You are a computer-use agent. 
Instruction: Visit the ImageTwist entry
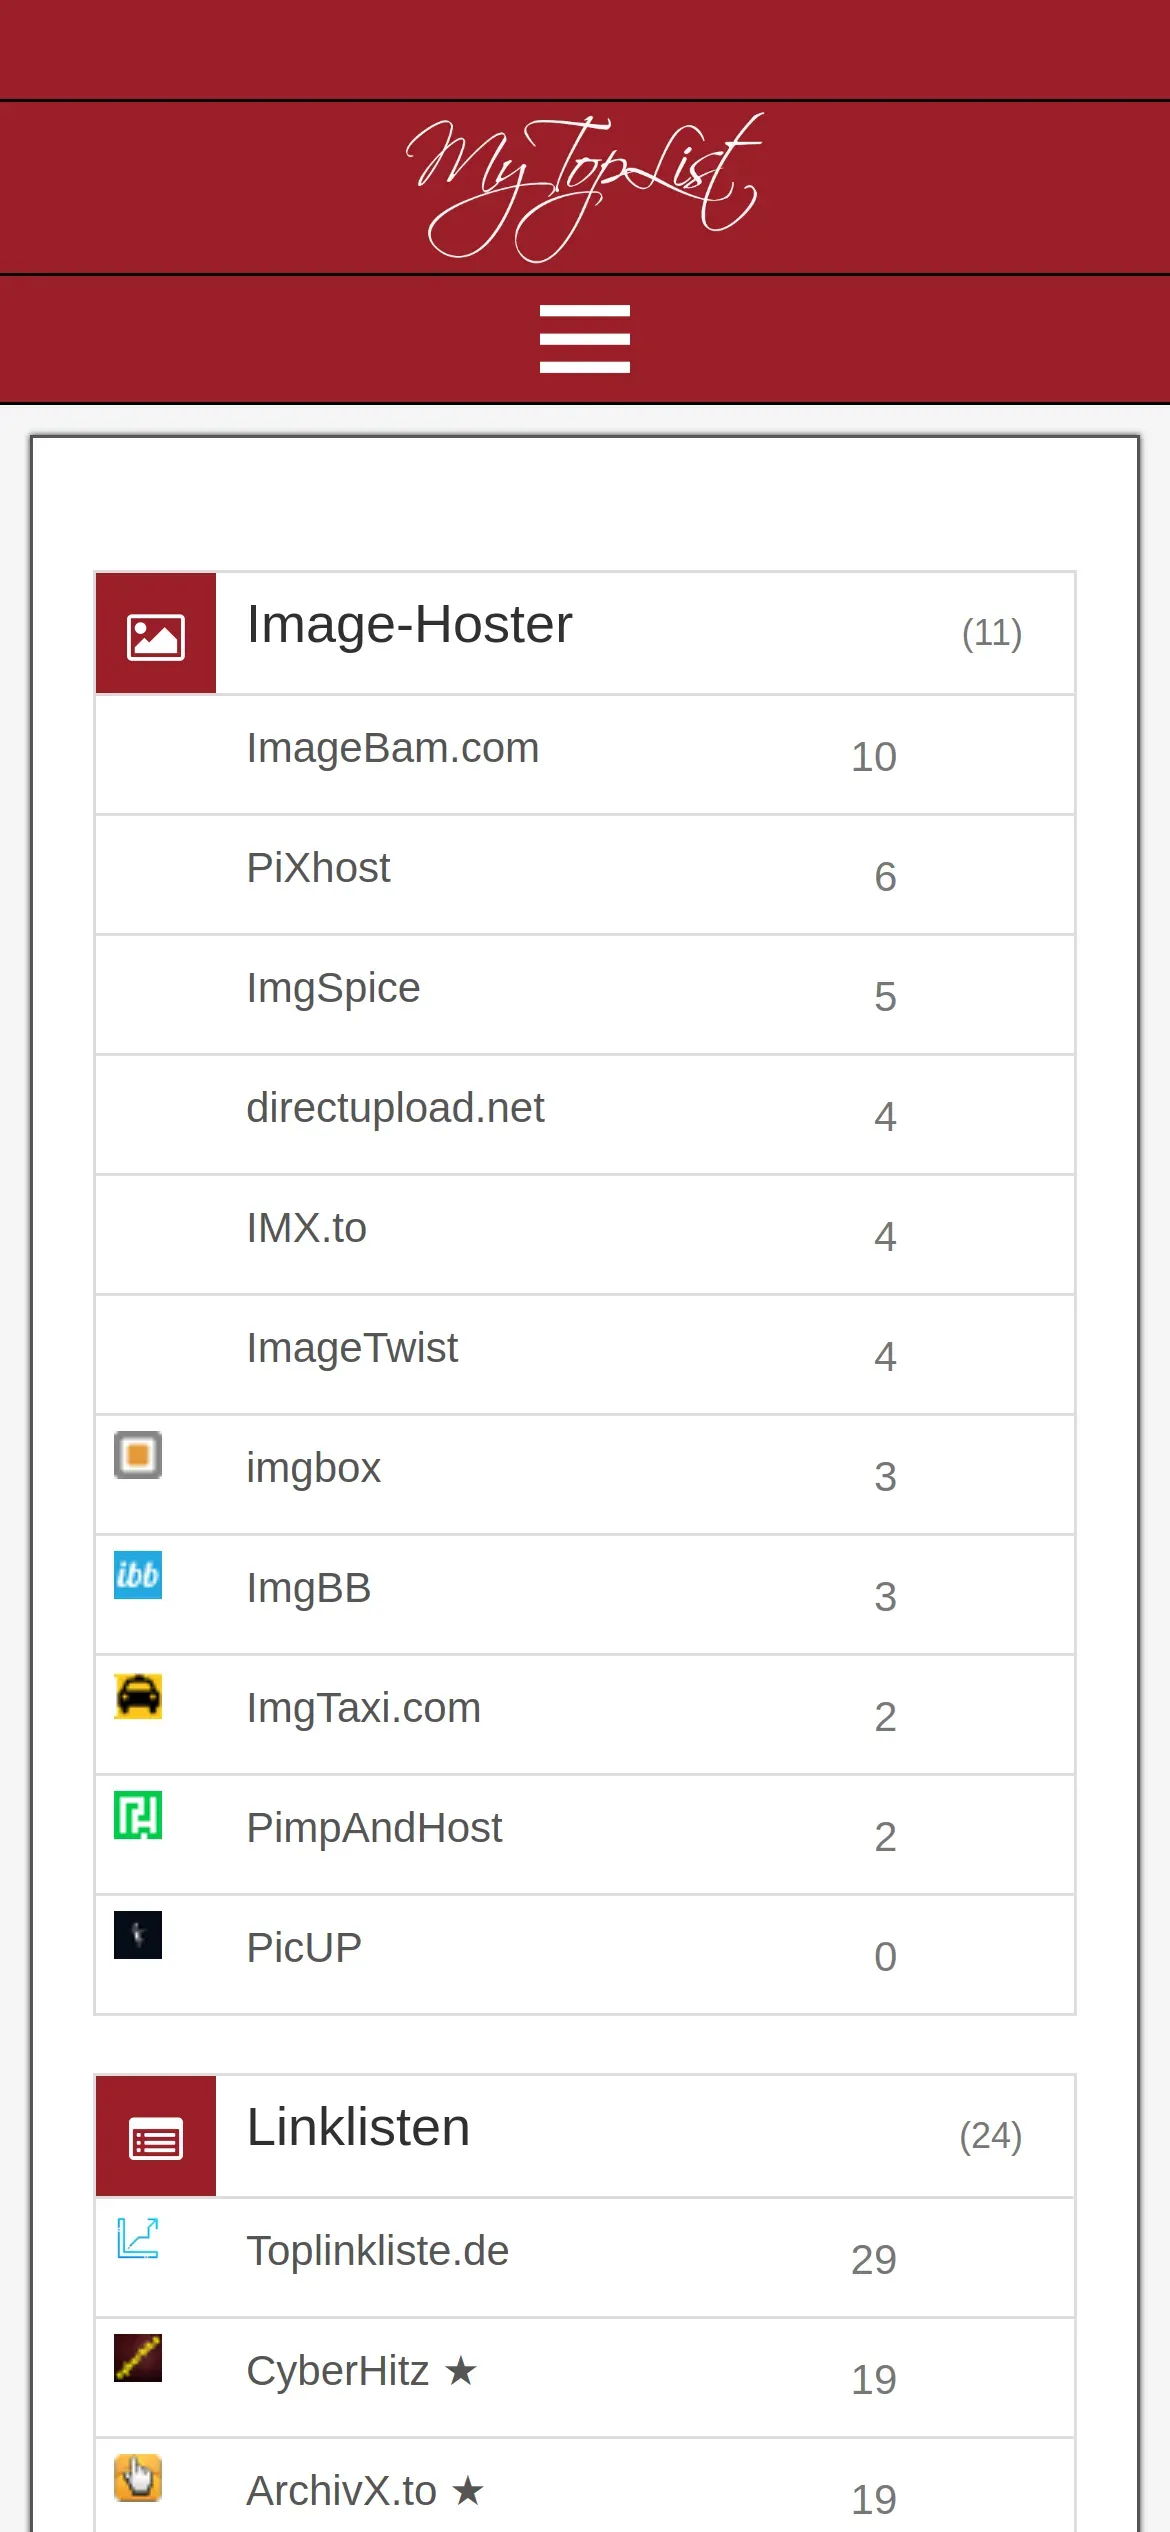pos(352,1348)
